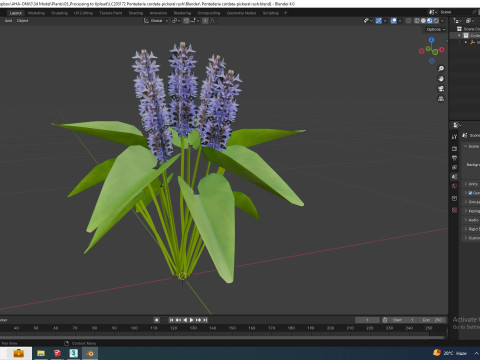The height and width of the screenshot is (360, 480).
Task: Open the Geometry Nodes workspace tab
Action: click(242, 13)
